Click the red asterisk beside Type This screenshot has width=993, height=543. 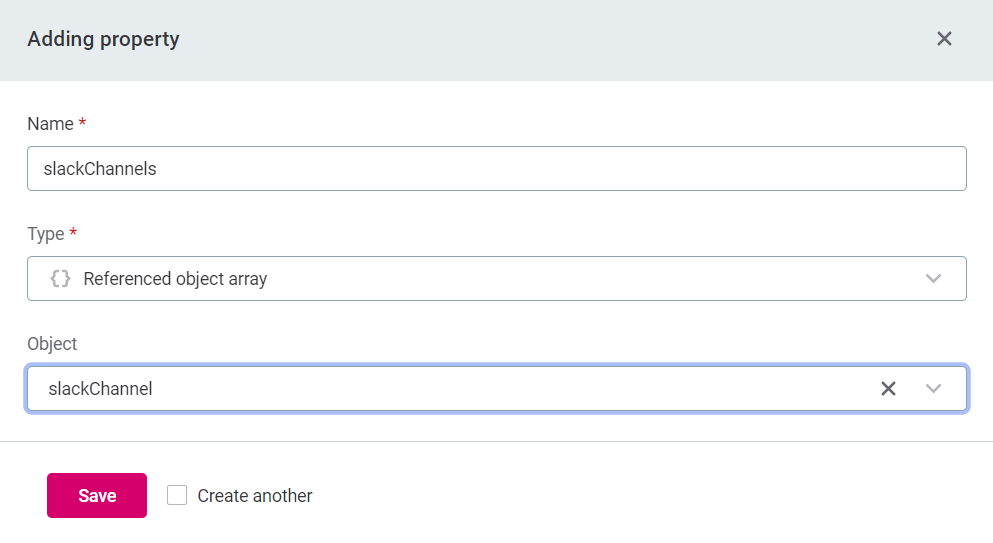tap(73, 233)
